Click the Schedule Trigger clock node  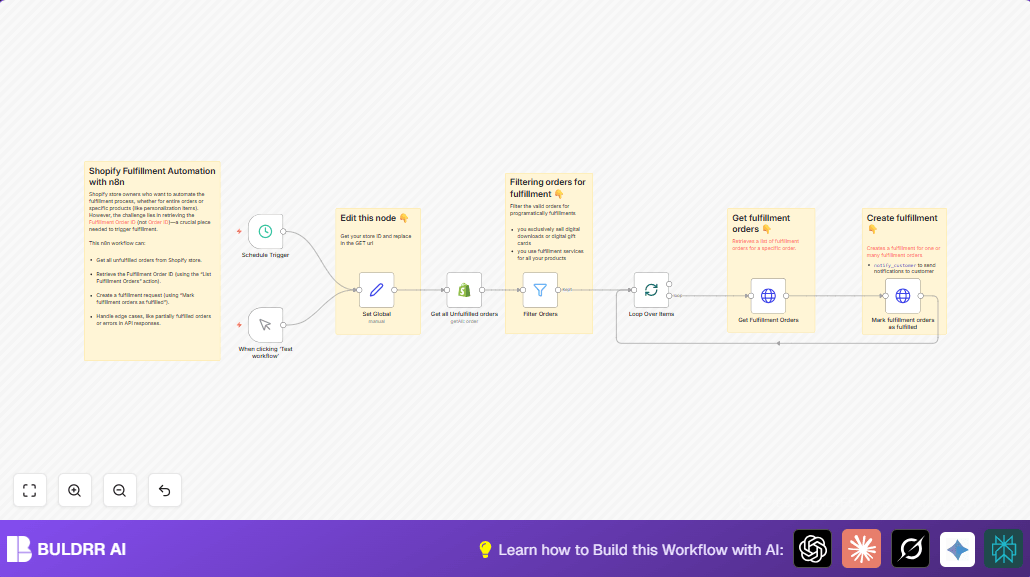tap(265, 231)
